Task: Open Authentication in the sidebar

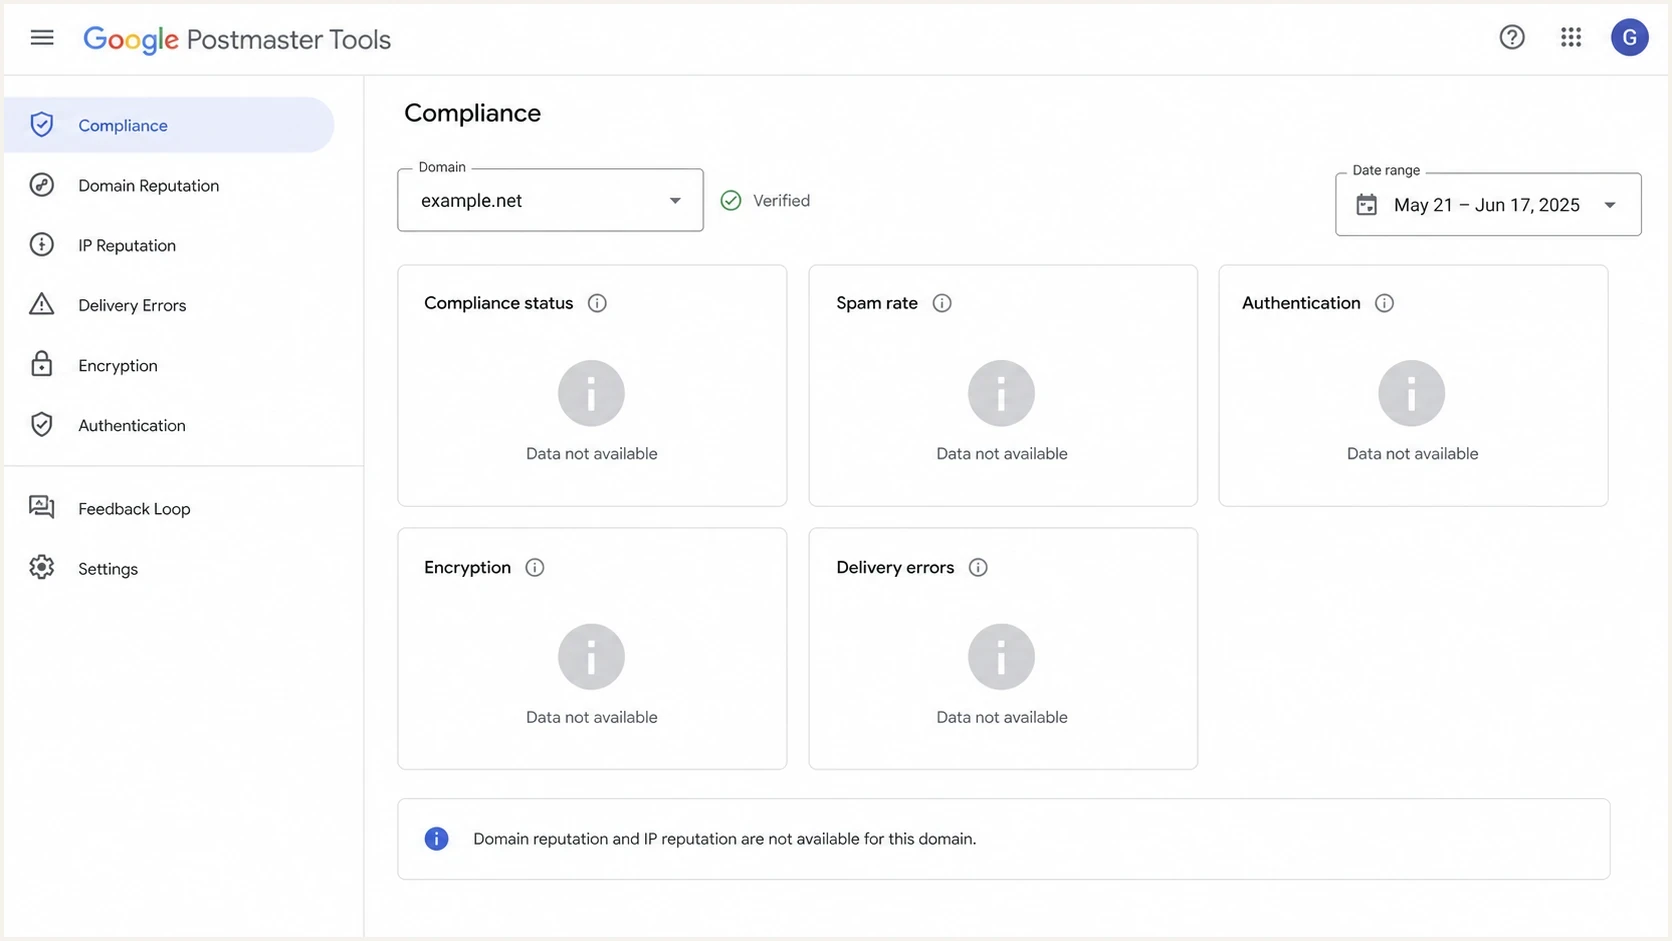Action: click(x=169, y=425)
